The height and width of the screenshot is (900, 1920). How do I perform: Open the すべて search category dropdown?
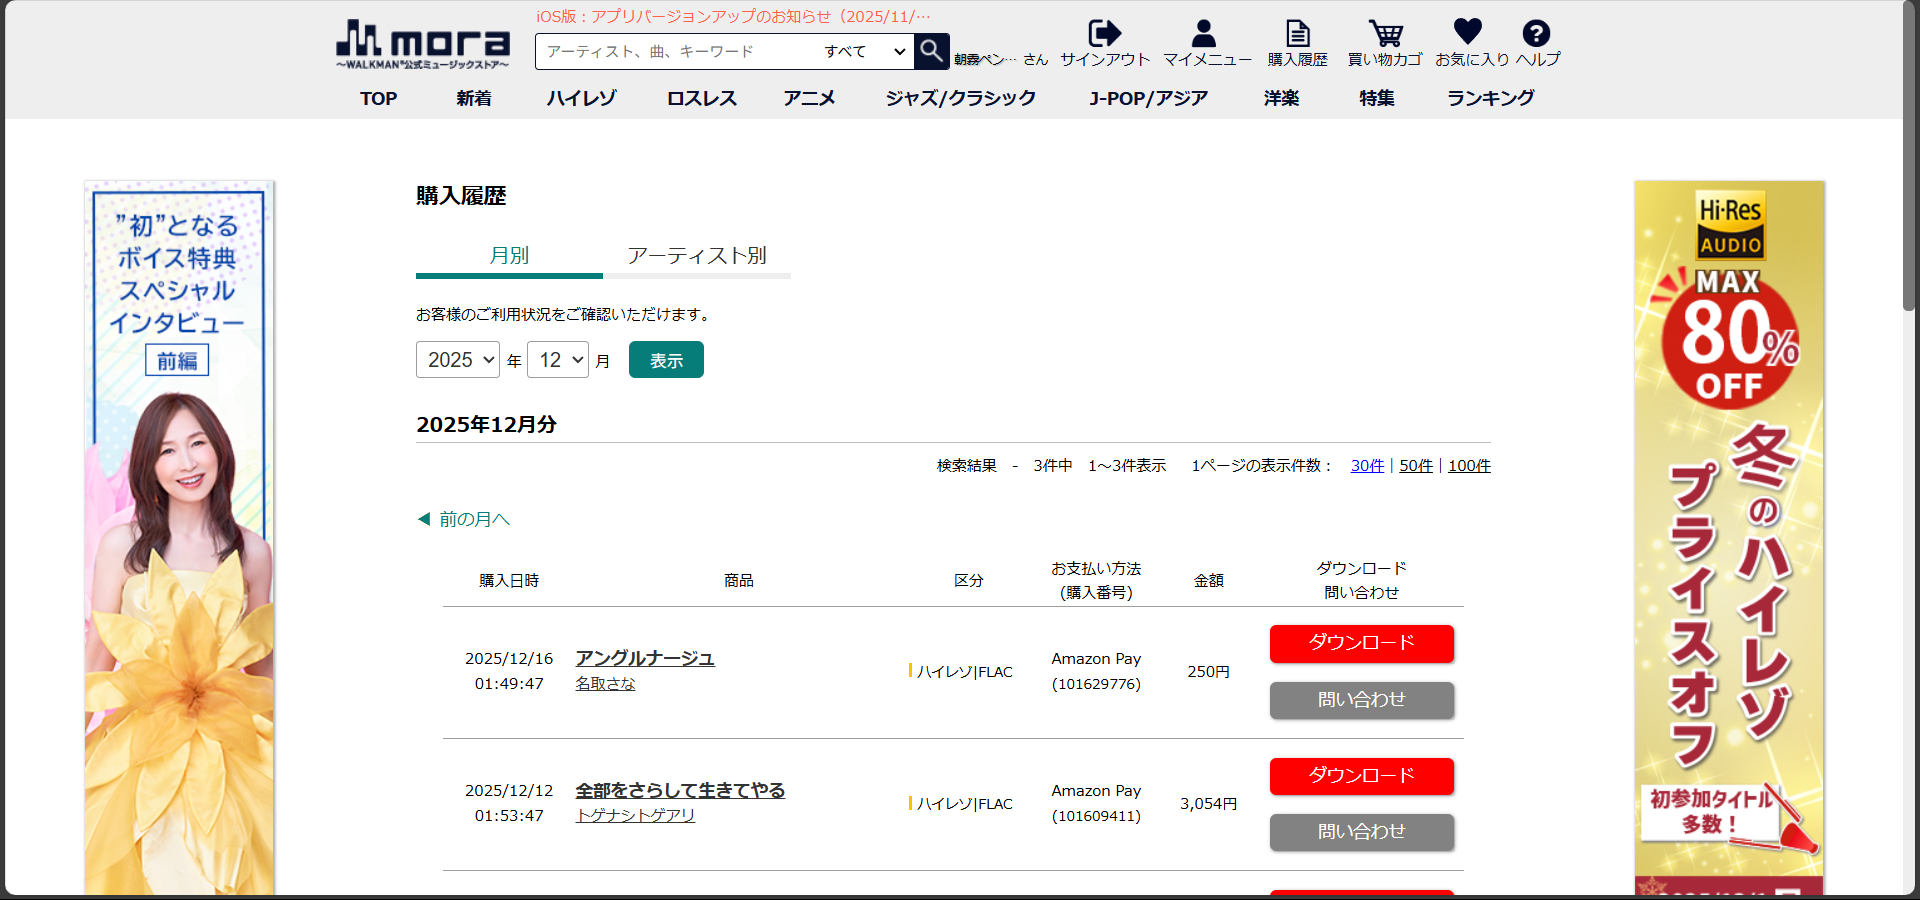click(x=864, y=52)
